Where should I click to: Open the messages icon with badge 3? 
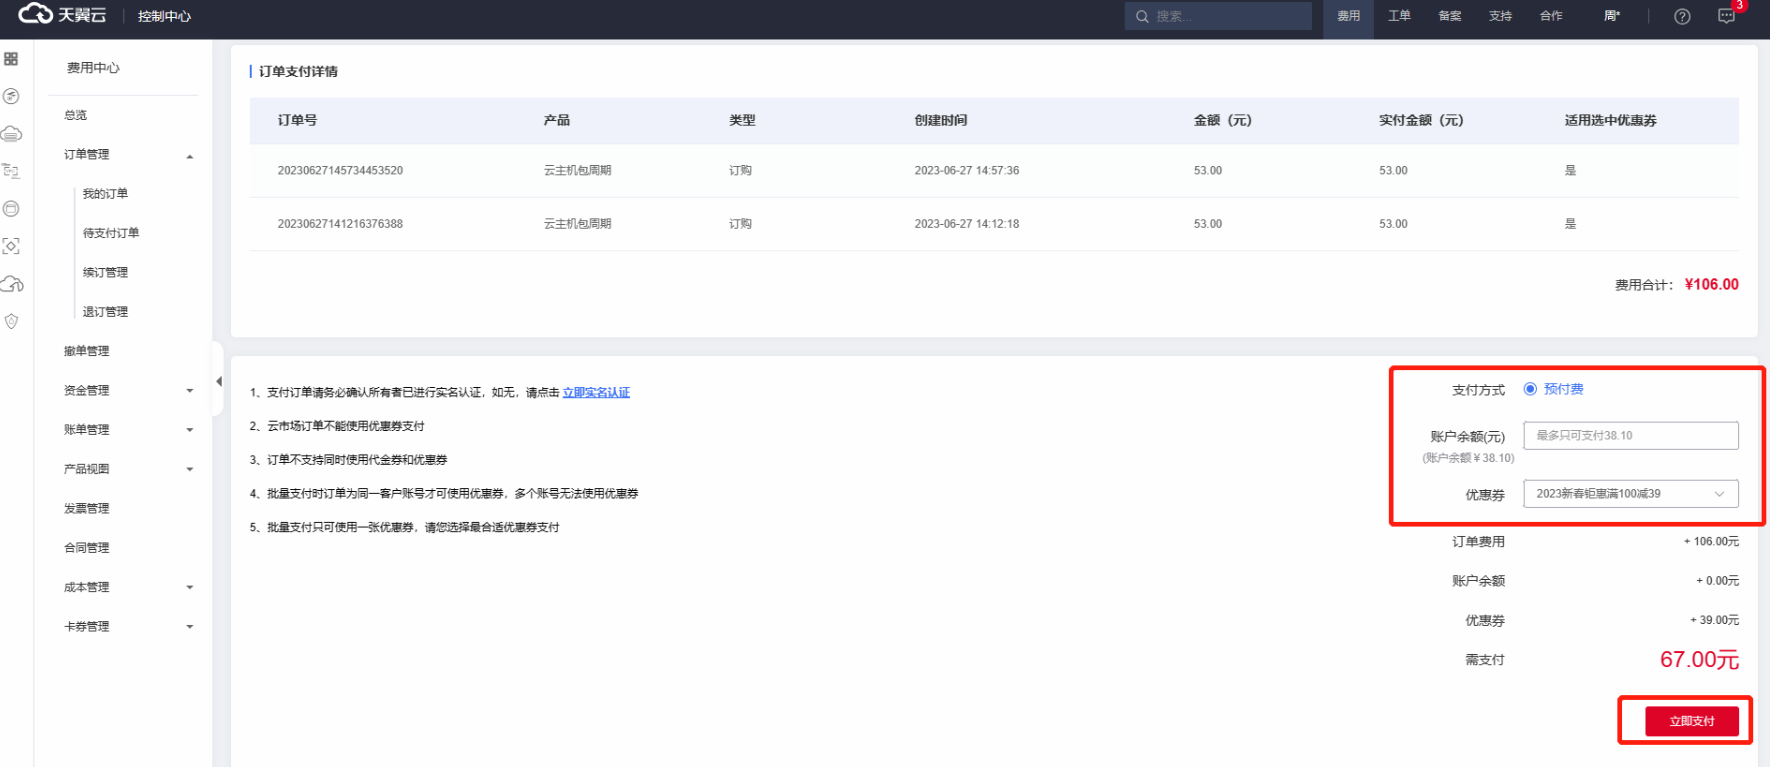[x=1726, y=16]
